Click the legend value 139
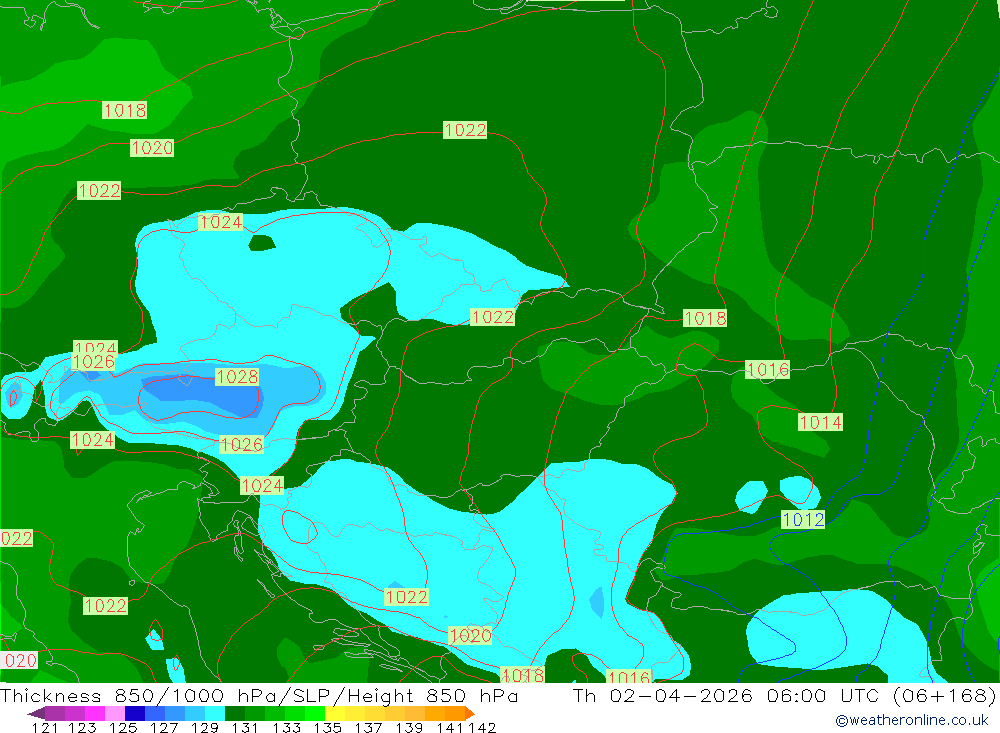Image resolution: width=1000 pixels, height=733 pixels. click(x=409, y=727)
